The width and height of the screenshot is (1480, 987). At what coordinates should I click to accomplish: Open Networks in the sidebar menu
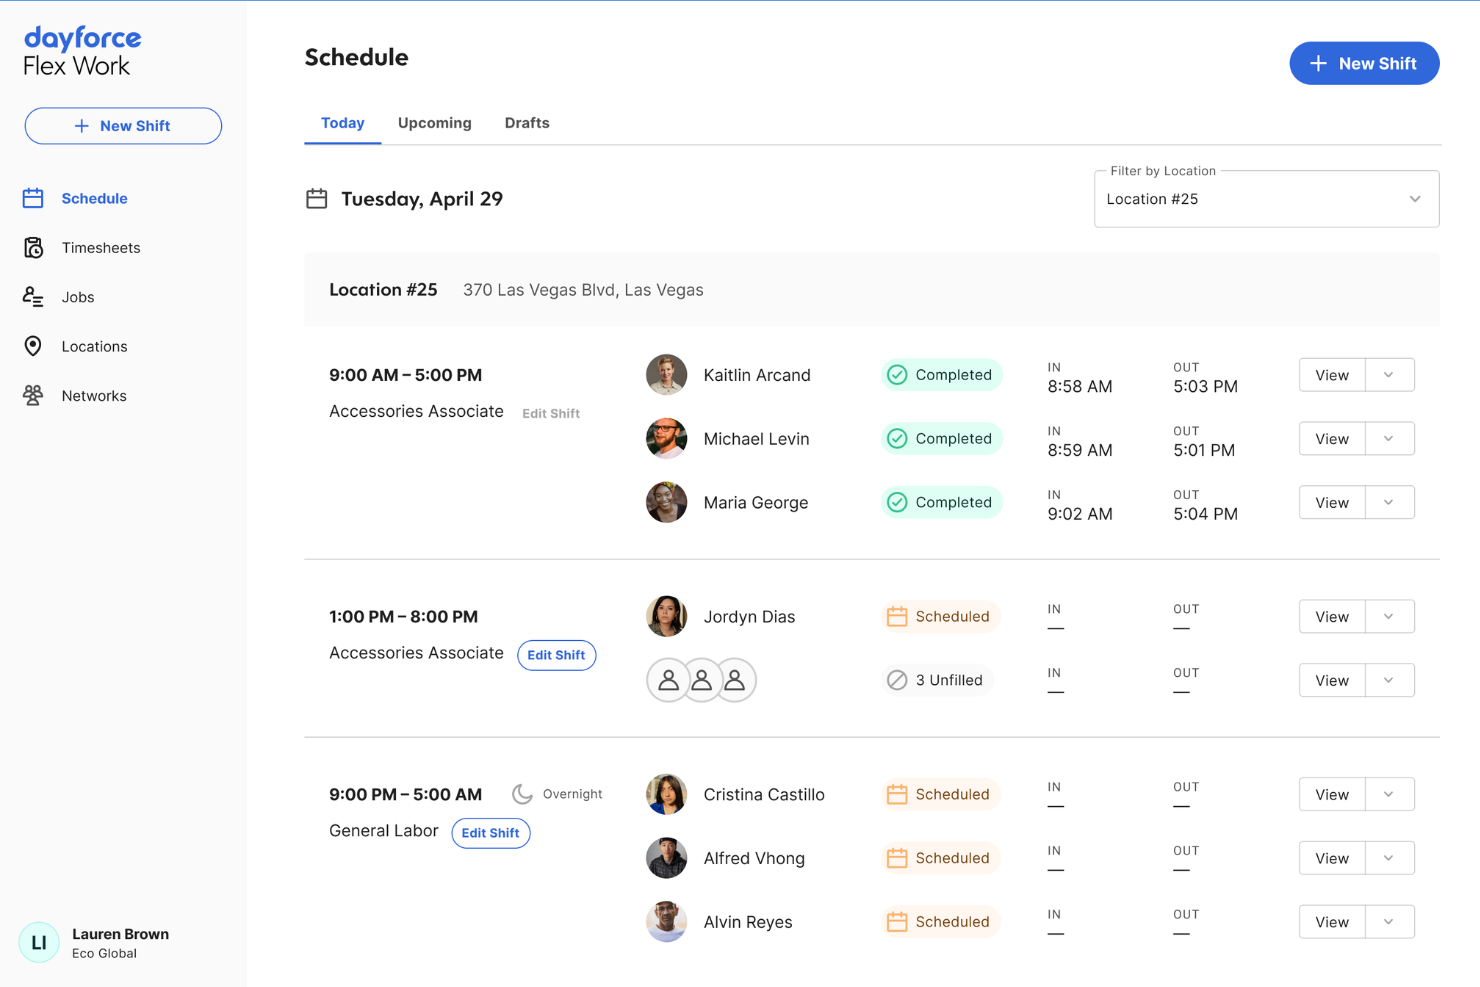pos(94,395)
